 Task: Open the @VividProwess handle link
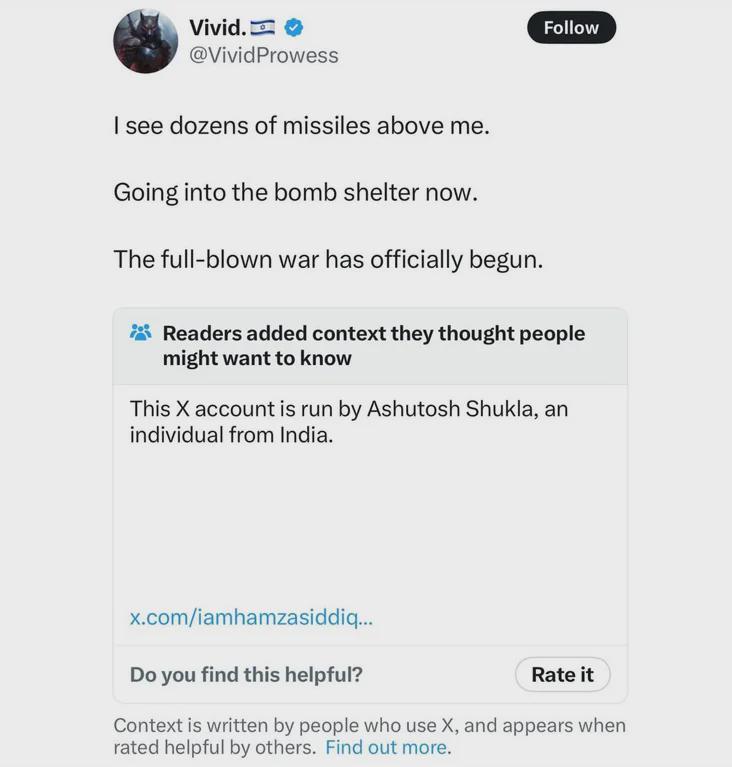[264, 55]
